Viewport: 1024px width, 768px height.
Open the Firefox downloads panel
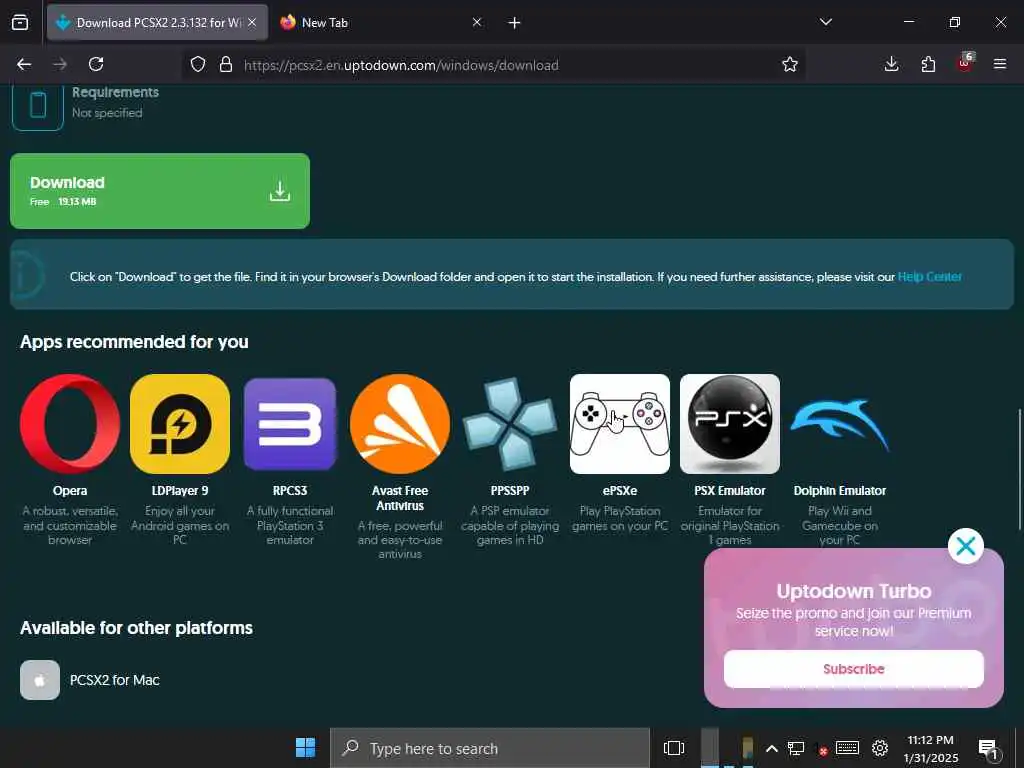891,64
